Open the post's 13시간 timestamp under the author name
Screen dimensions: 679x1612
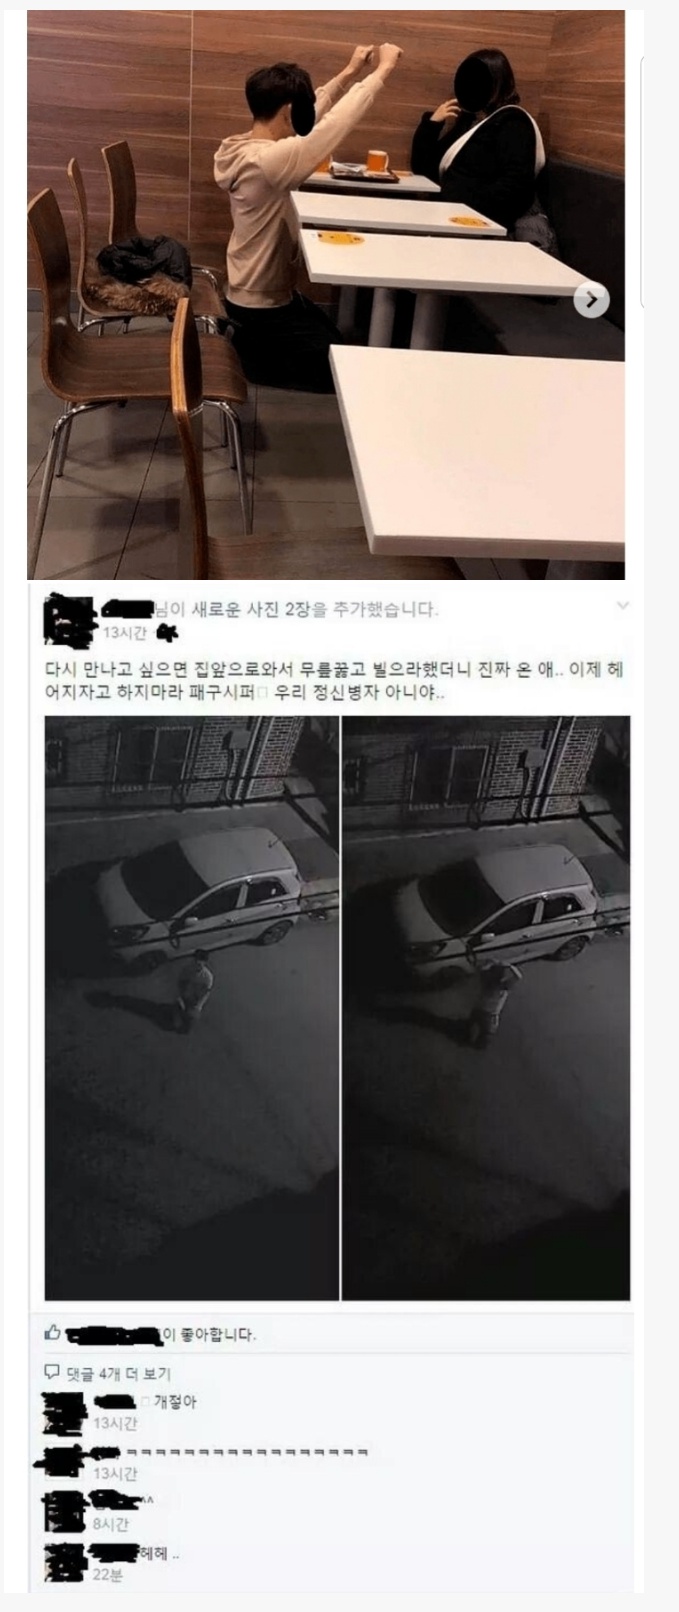[125, 633]
